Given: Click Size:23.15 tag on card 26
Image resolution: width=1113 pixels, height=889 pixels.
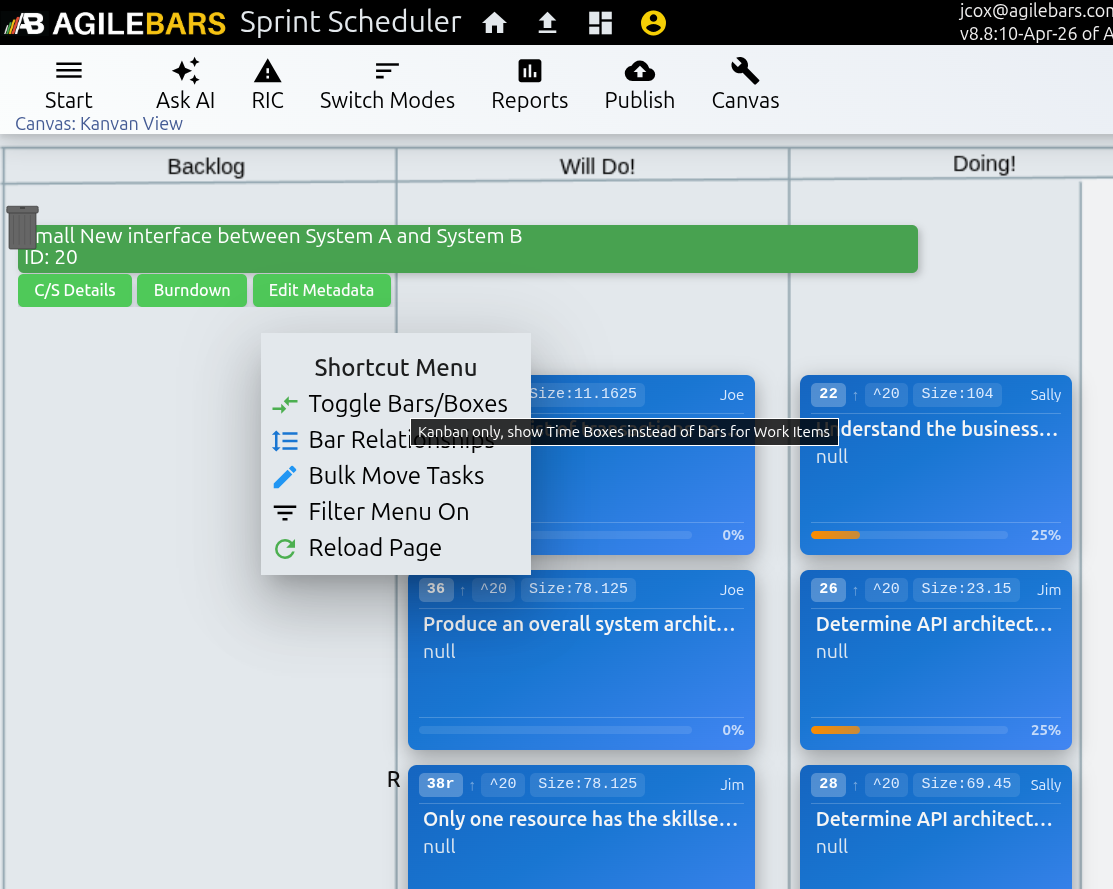Looking at the screenshot, I should coord(966,589).
